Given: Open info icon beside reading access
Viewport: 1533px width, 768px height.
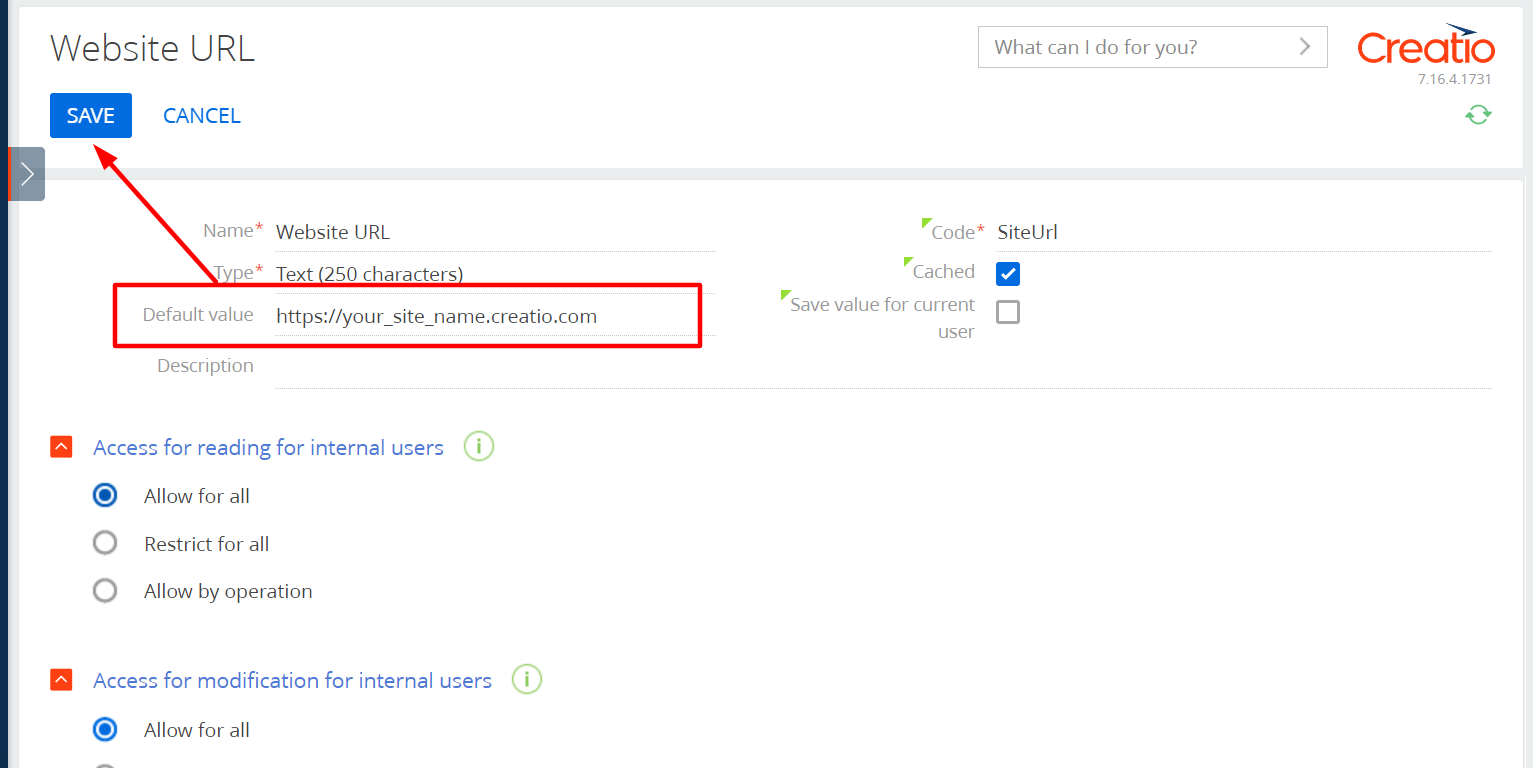Looking at the screenshot, I should tap(479, 446).
